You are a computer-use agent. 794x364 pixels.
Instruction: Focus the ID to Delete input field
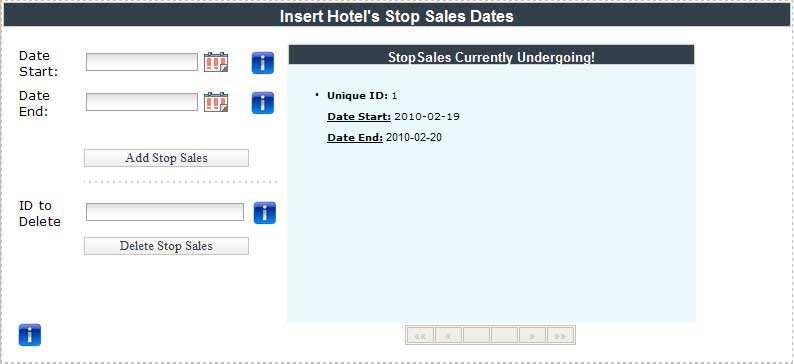[165, 212]
